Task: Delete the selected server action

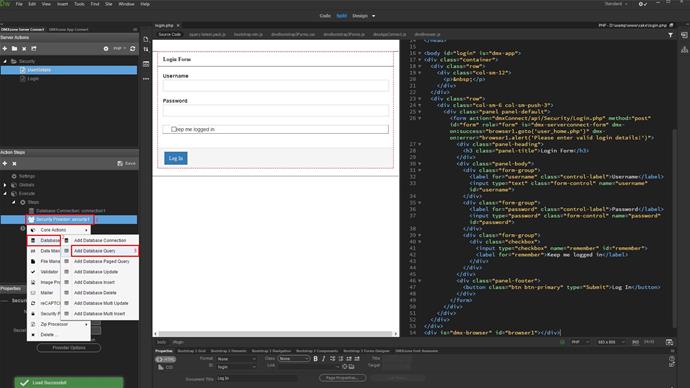Action: (x=24, y=48)
